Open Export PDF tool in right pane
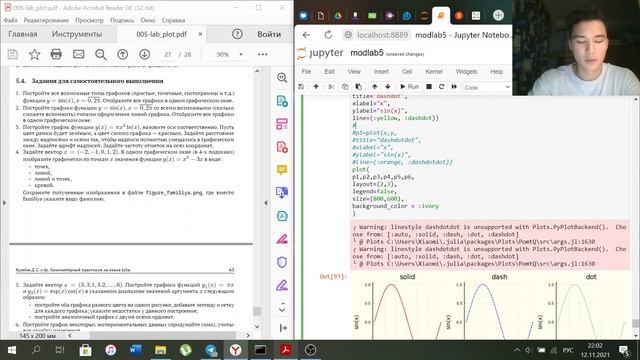This screenshot has height=360, width=640. click(x=282, y=101)
